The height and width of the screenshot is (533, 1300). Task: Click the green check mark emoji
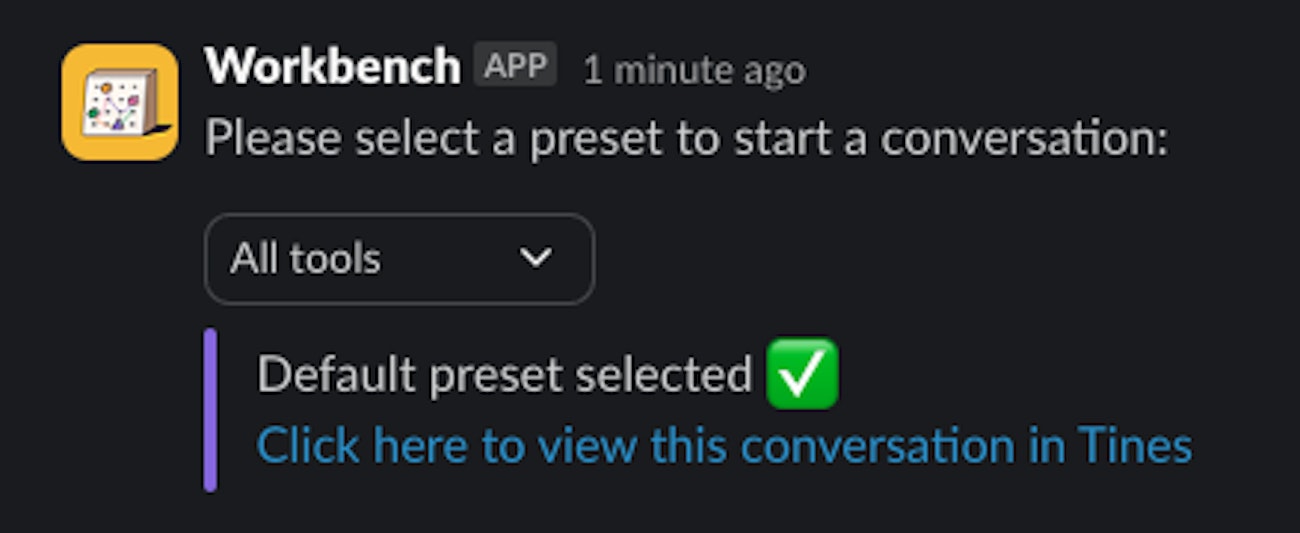click(x=802, y=374)
